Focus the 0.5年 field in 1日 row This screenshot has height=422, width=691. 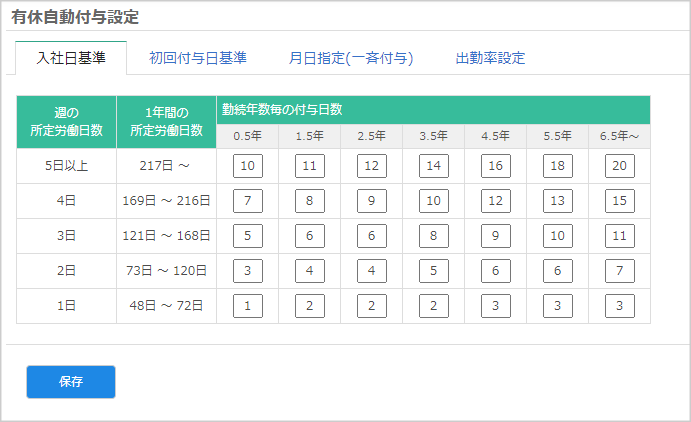tap(248, 306)
